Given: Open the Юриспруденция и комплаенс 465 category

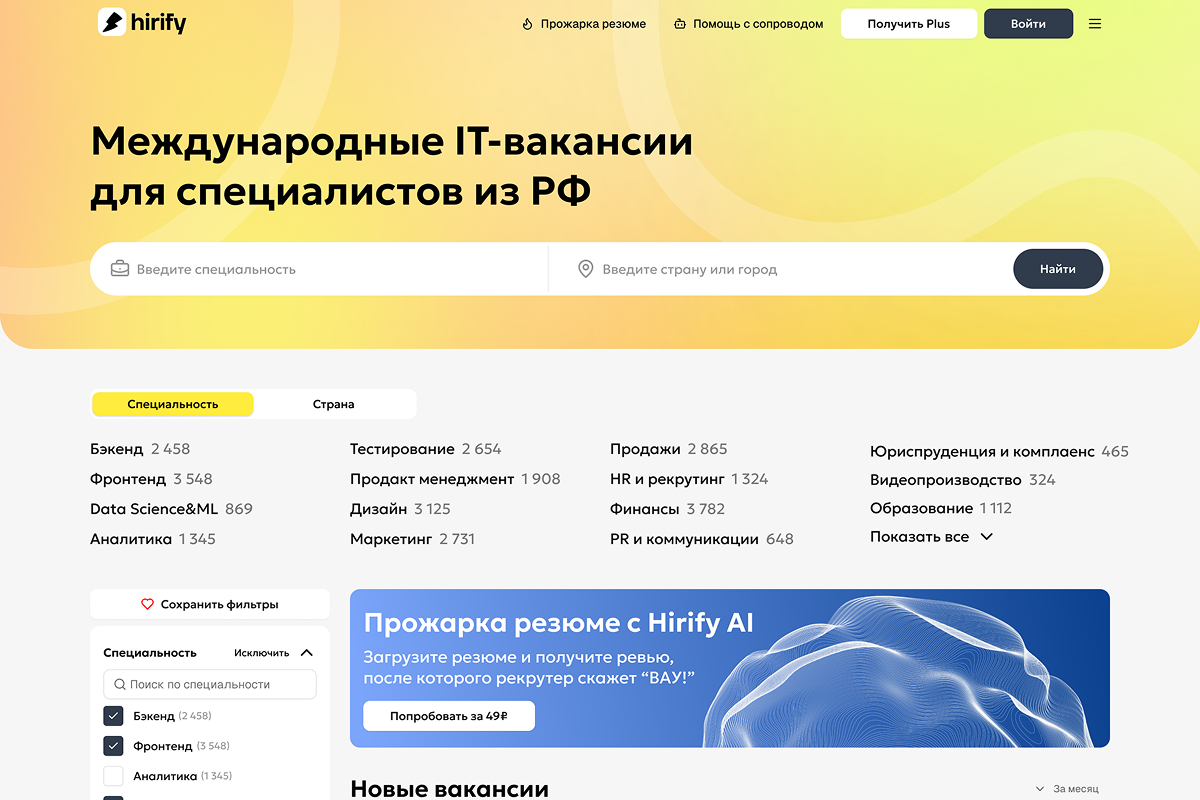Looking at the screenshot, I should [999, 452].
